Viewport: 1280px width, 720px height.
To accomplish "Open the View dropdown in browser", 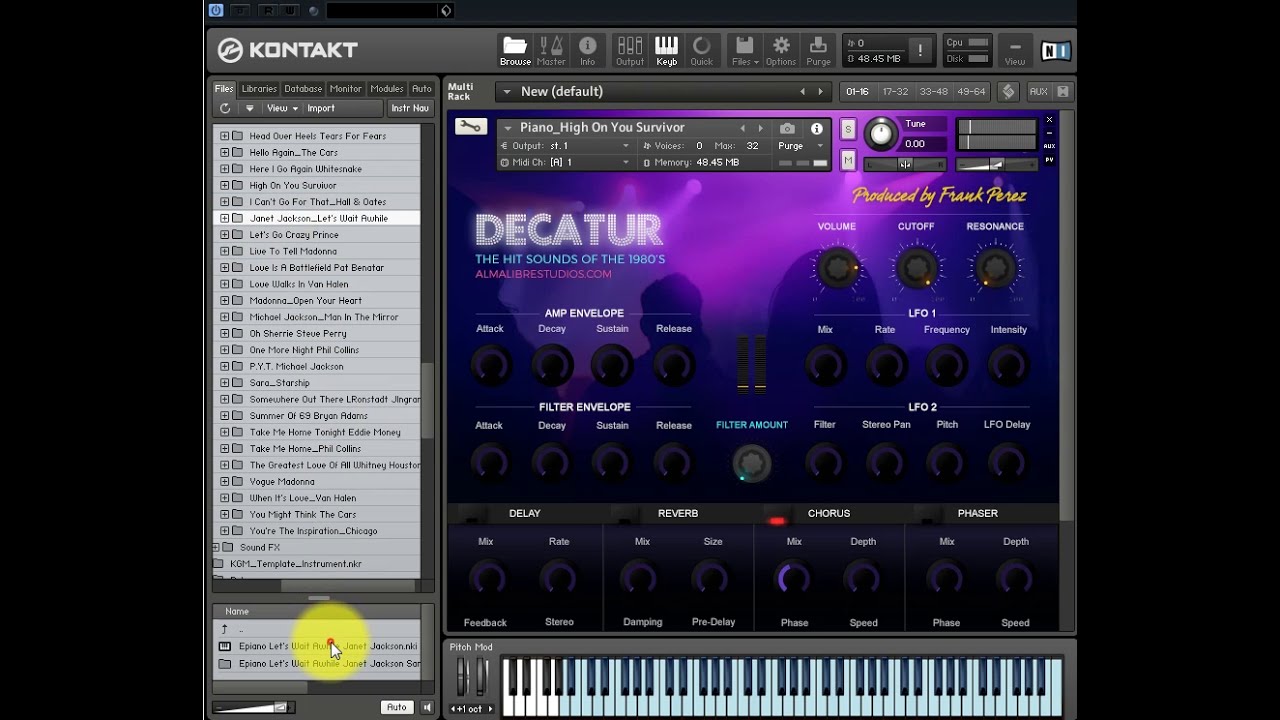I will click(x=282, y=108).
